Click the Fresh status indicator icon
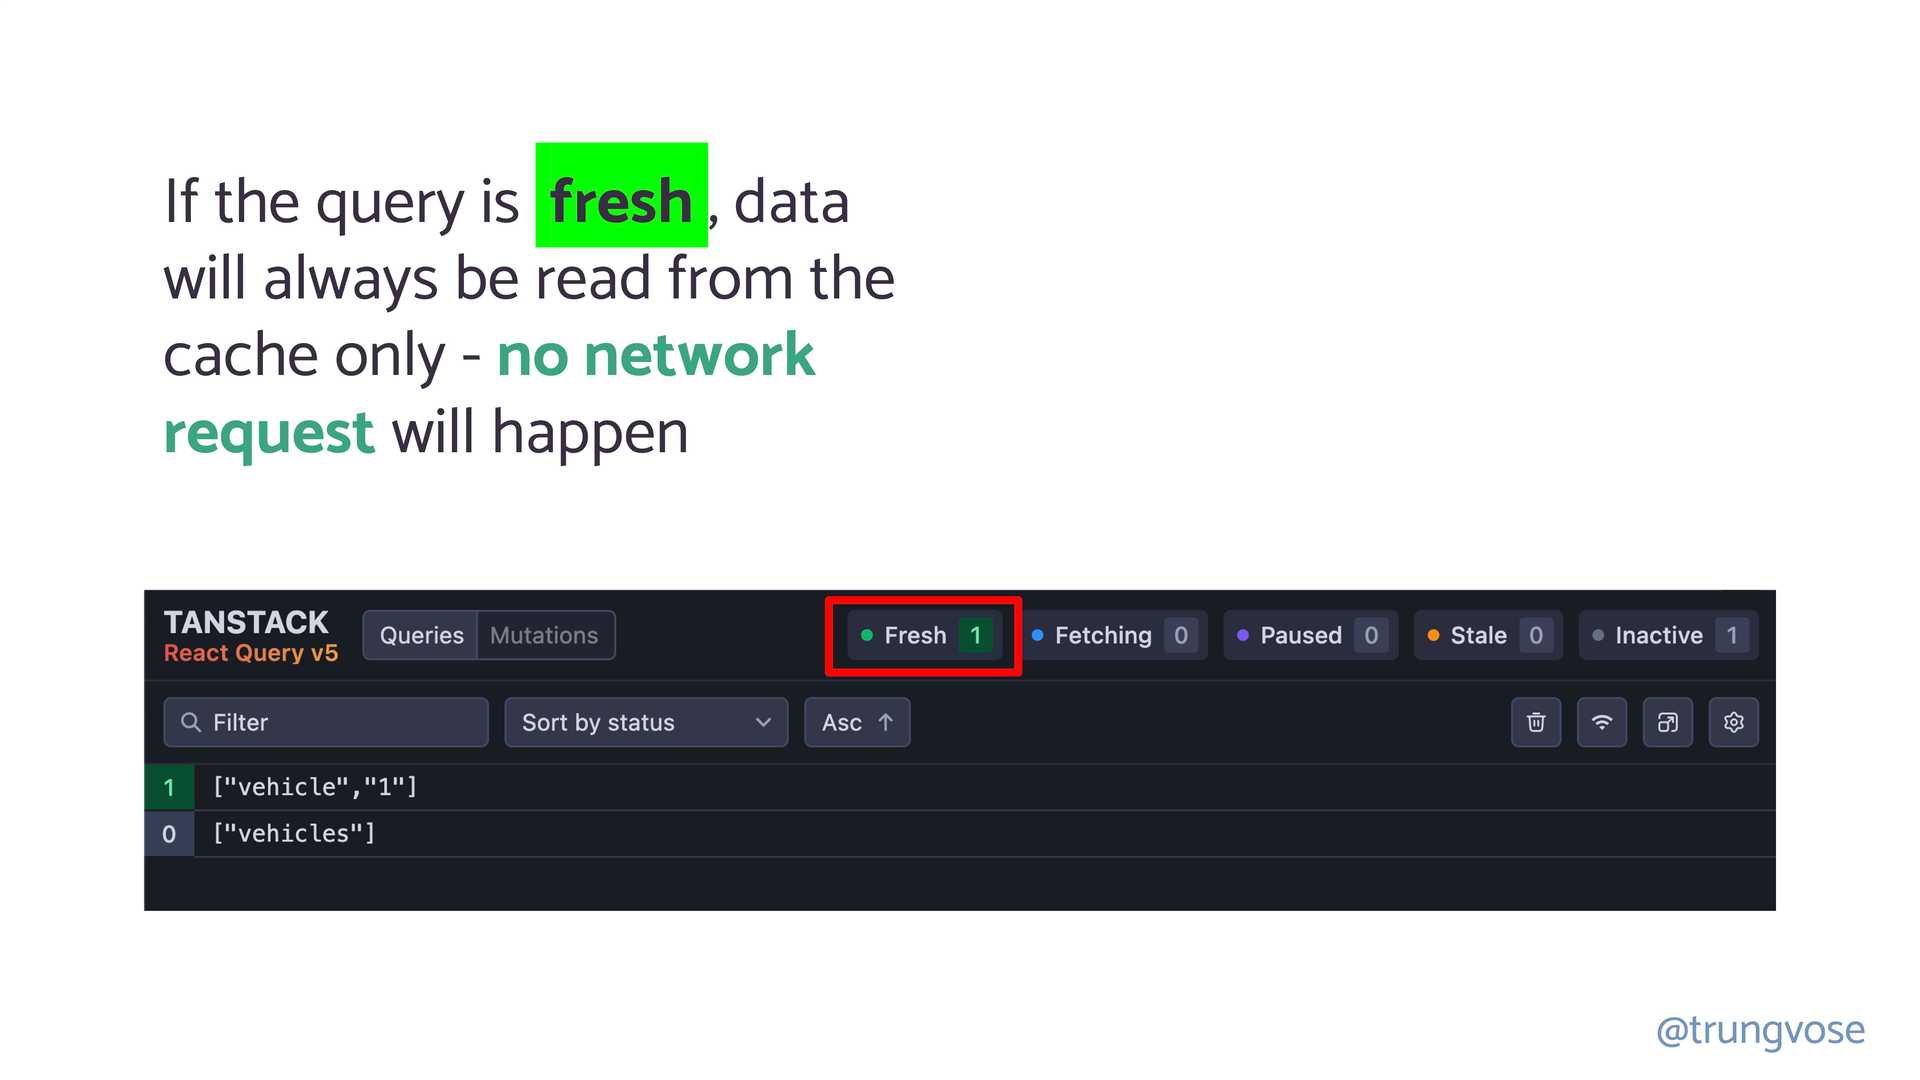1920x1080 pixels. pos(868,636)
